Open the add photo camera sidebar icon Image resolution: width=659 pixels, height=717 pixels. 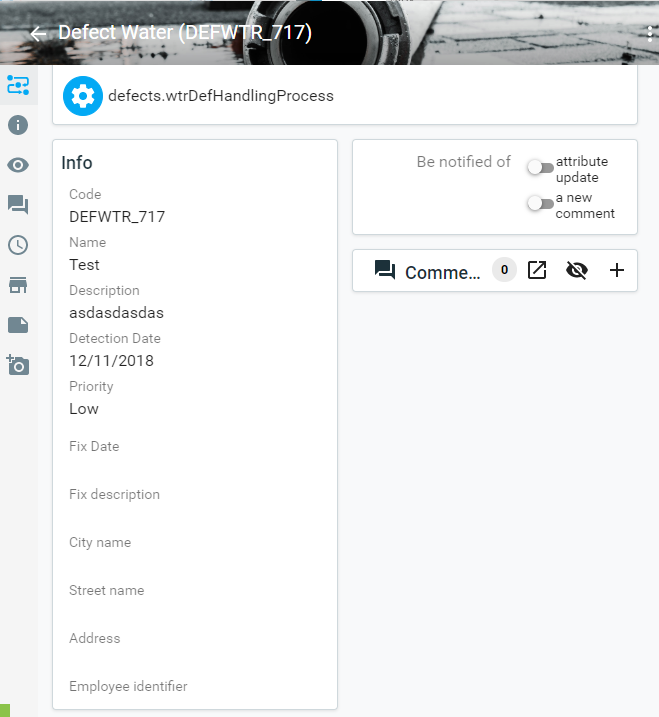click(18, 365)
